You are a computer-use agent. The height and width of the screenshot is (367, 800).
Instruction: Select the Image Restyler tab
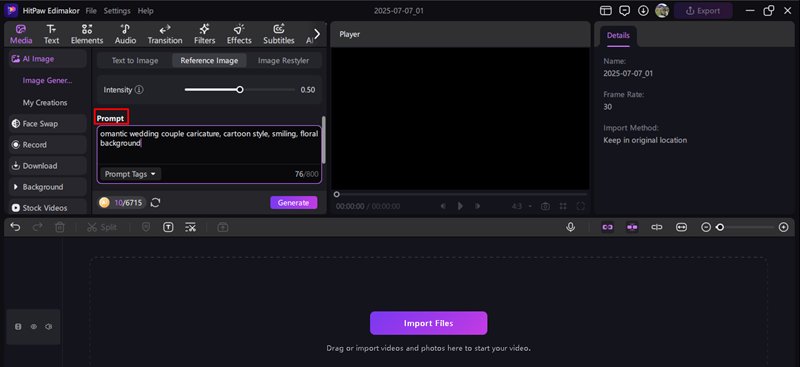283,60
